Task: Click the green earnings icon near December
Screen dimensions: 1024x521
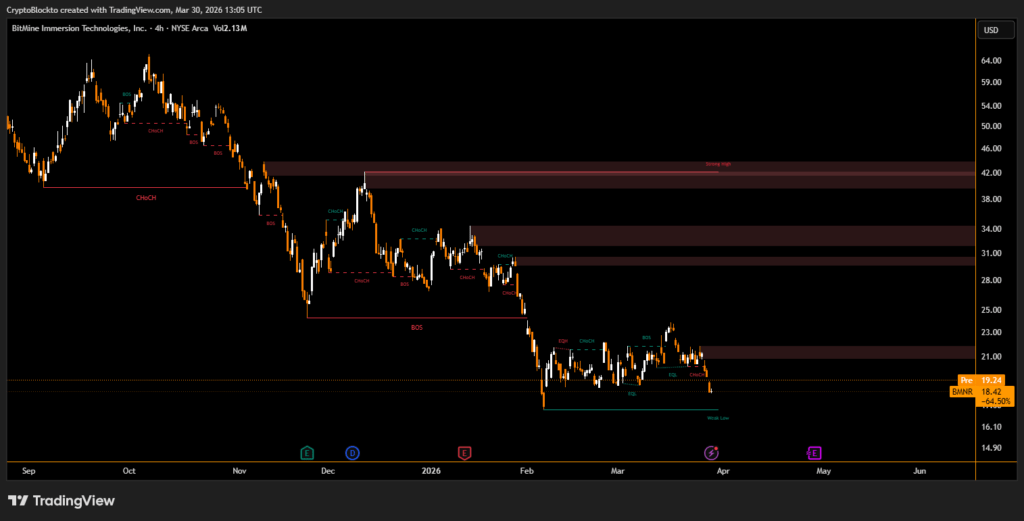Action: (307, 453)
